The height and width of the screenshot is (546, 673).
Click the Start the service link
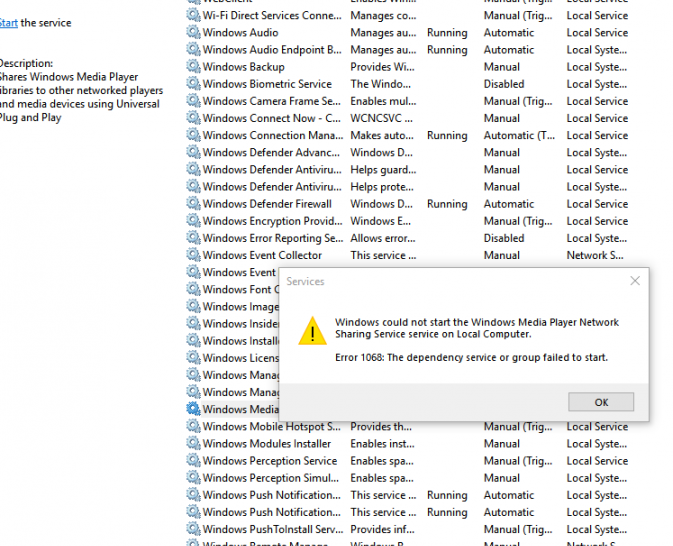[9, 23]
